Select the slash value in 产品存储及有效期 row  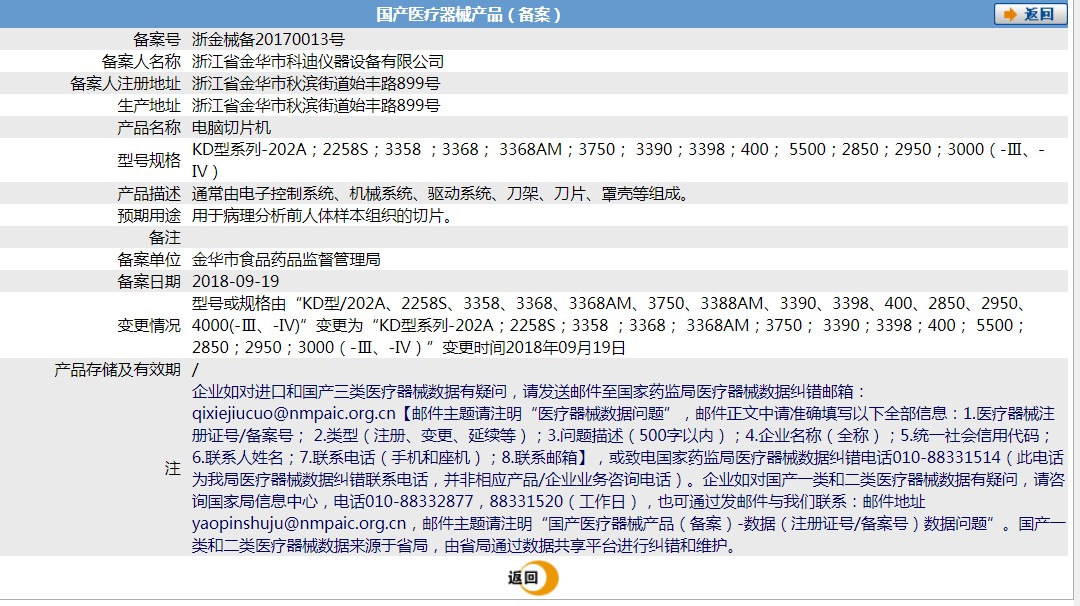(195, 370)
